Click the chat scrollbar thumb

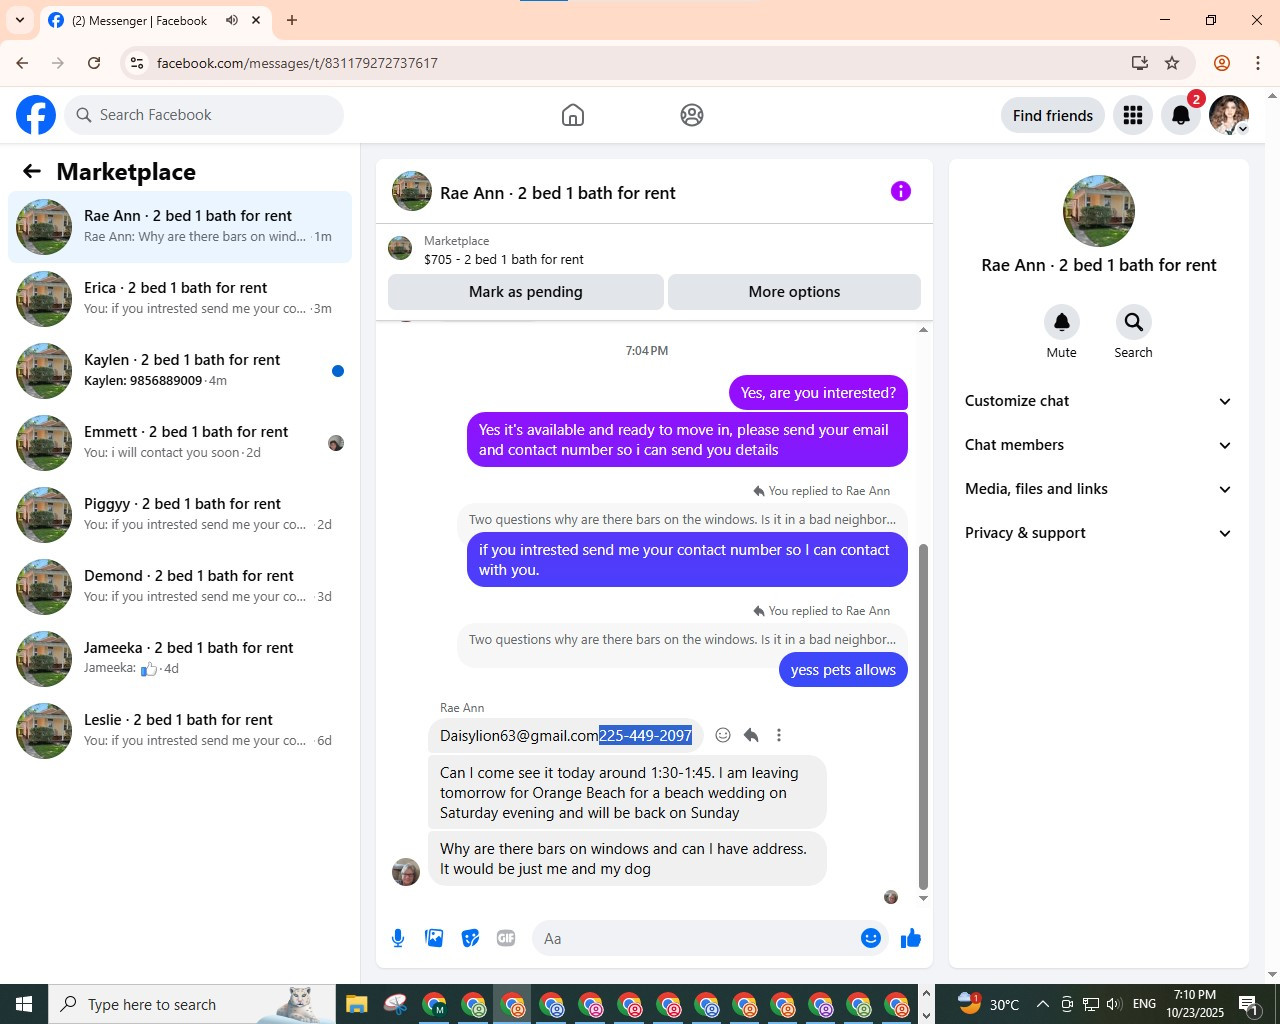923,716
